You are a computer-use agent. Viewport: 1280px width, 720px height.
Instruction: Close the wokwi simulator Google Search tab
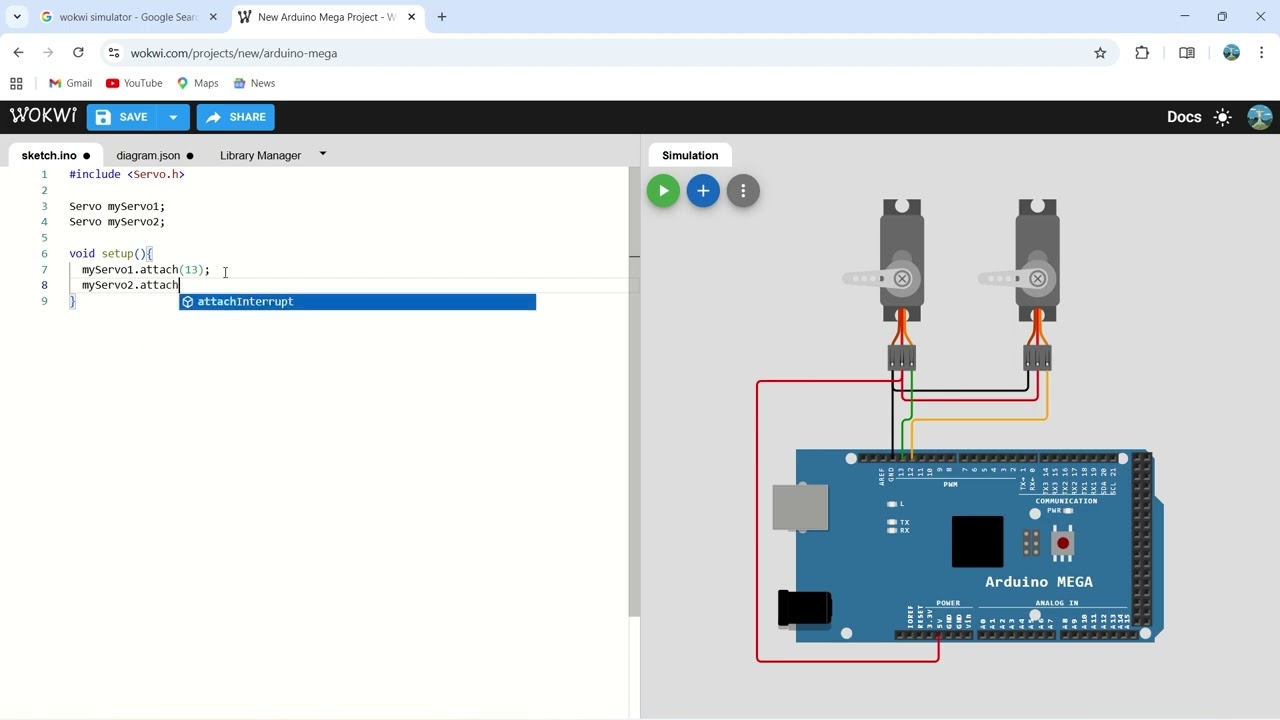click(213, 17)
